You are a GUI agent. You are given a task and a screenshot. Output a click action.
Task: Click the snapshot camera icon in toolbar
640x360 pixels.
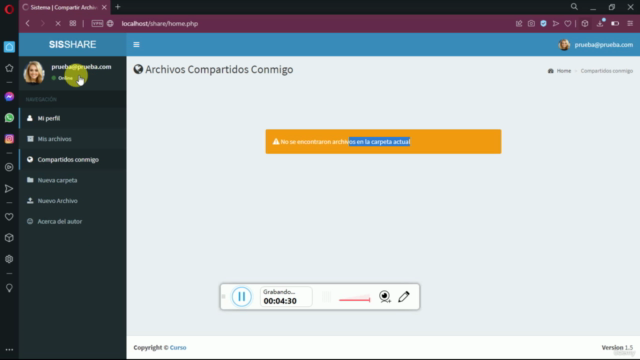click(531, 24)
